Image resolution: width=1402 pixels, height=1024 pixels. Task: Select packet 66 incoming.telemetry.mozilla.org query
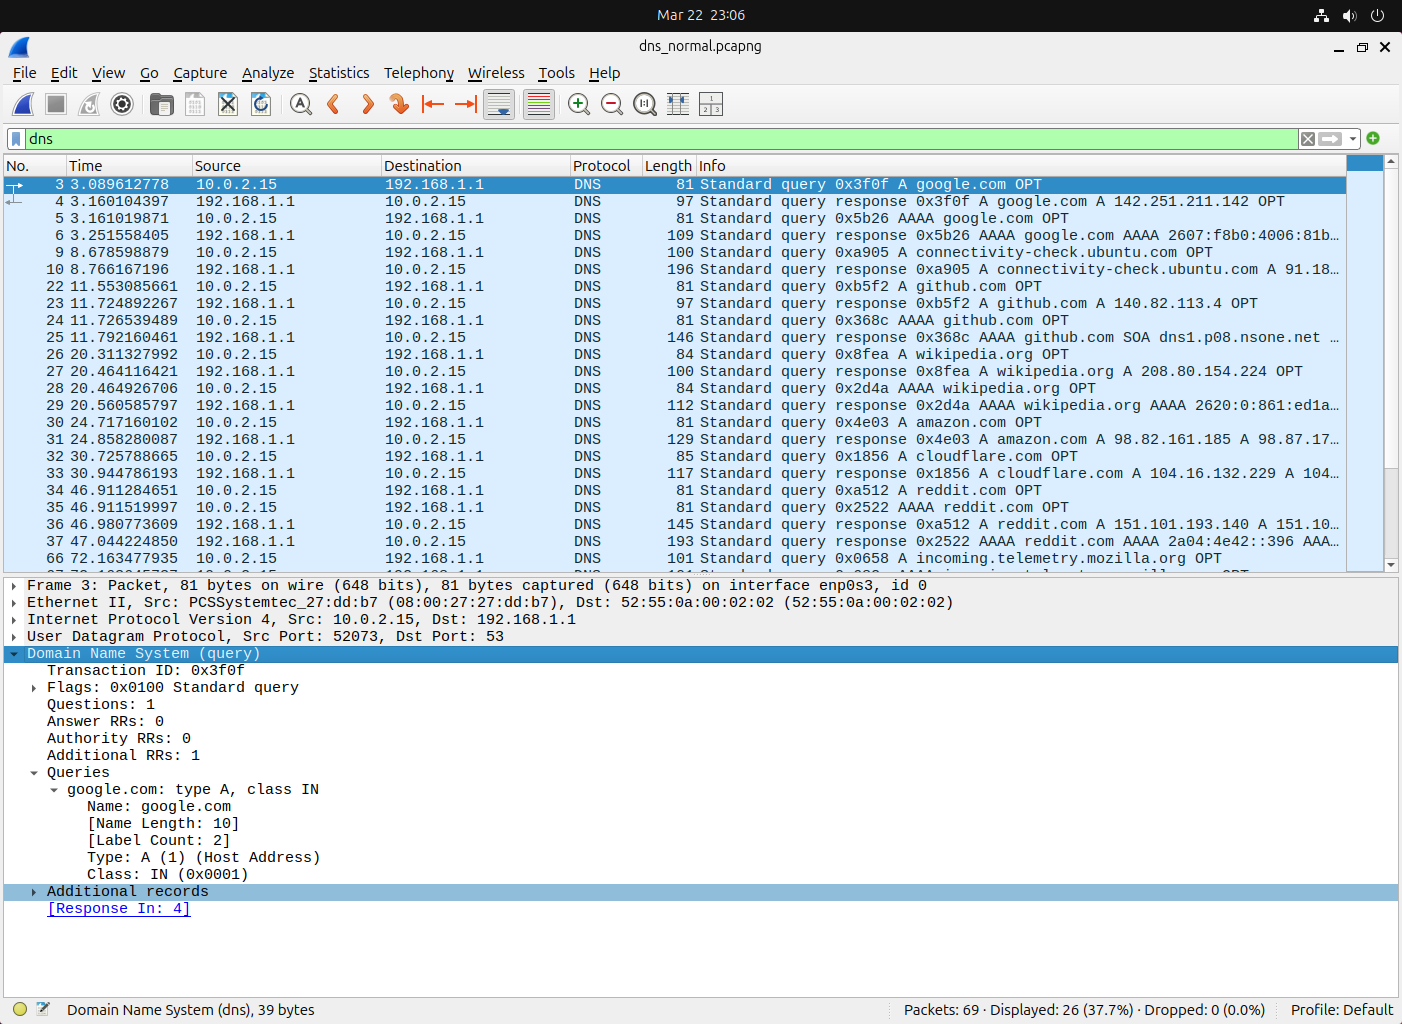675,559
